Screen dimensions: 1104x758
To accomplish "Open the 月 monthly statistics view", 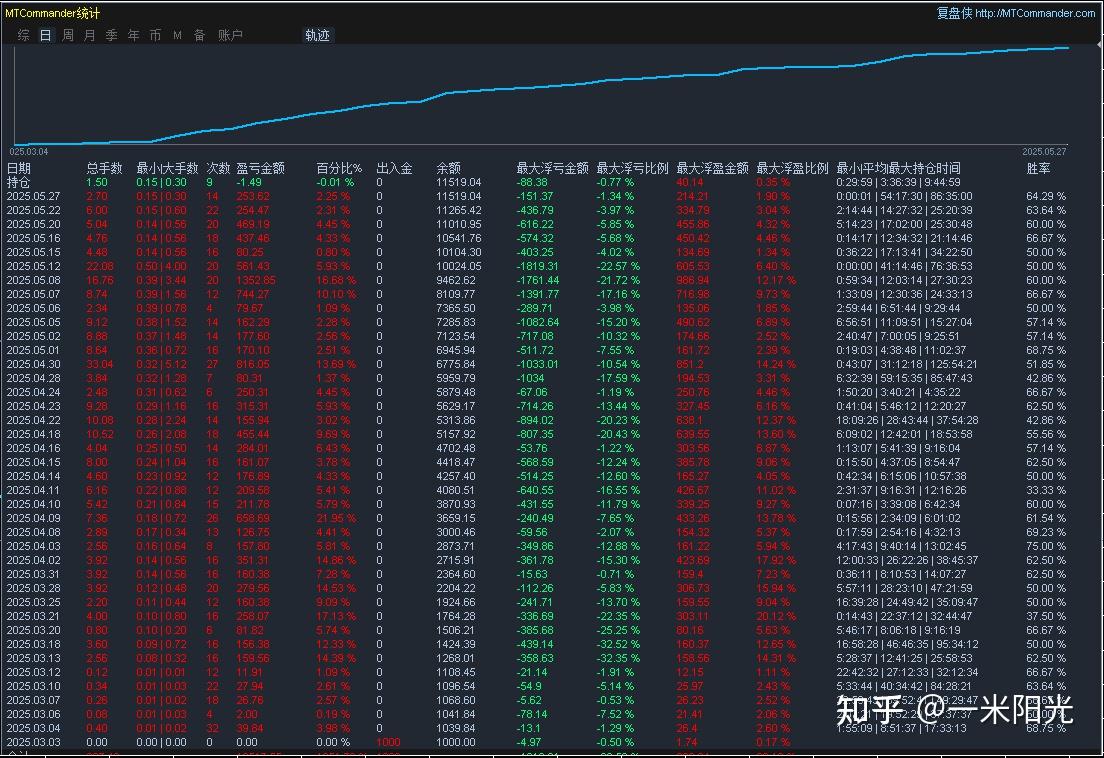I will (88, 34).
